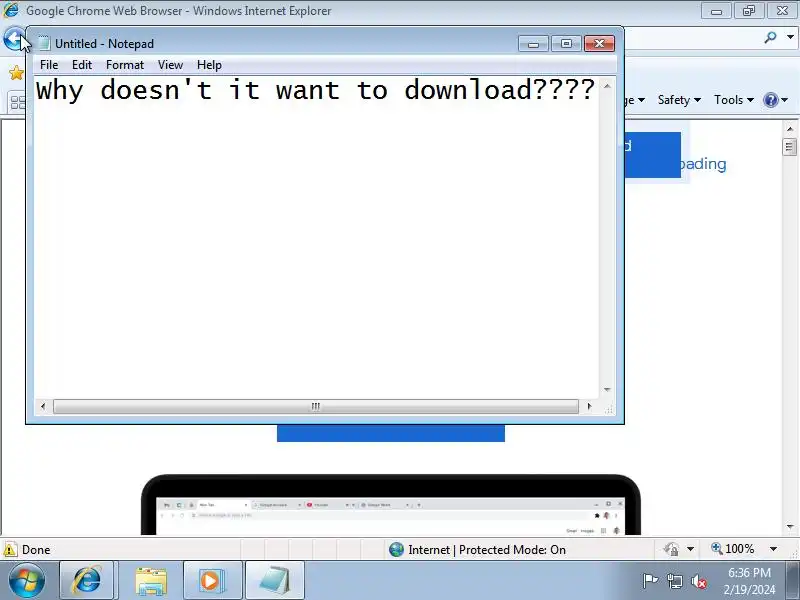Open Notepad's Format menu
The height and width of the screenshot is (600, 800).
pyautogui.click(x=125, y=65)
